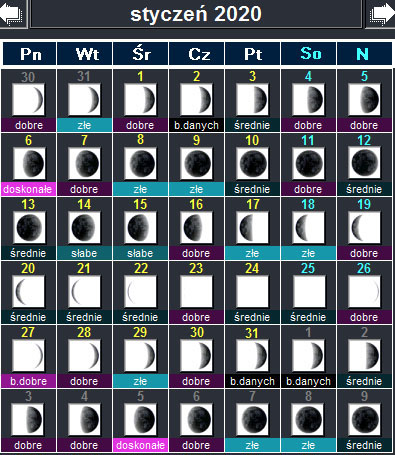Select the Pt weekday header
395x455 pixels.
pos(253,54)
